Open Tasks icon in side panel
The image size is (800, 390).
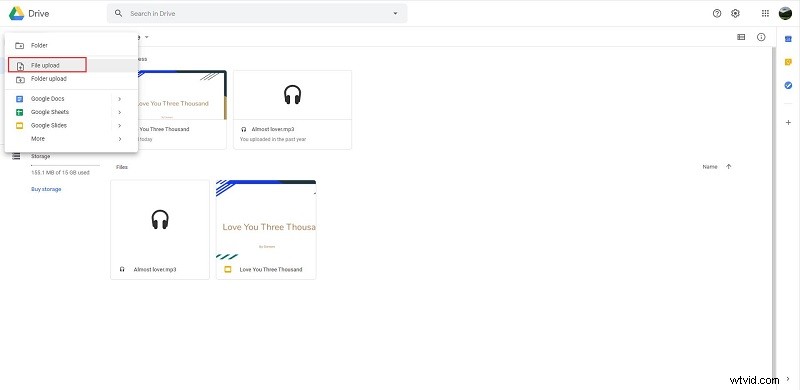pos(788,85)
